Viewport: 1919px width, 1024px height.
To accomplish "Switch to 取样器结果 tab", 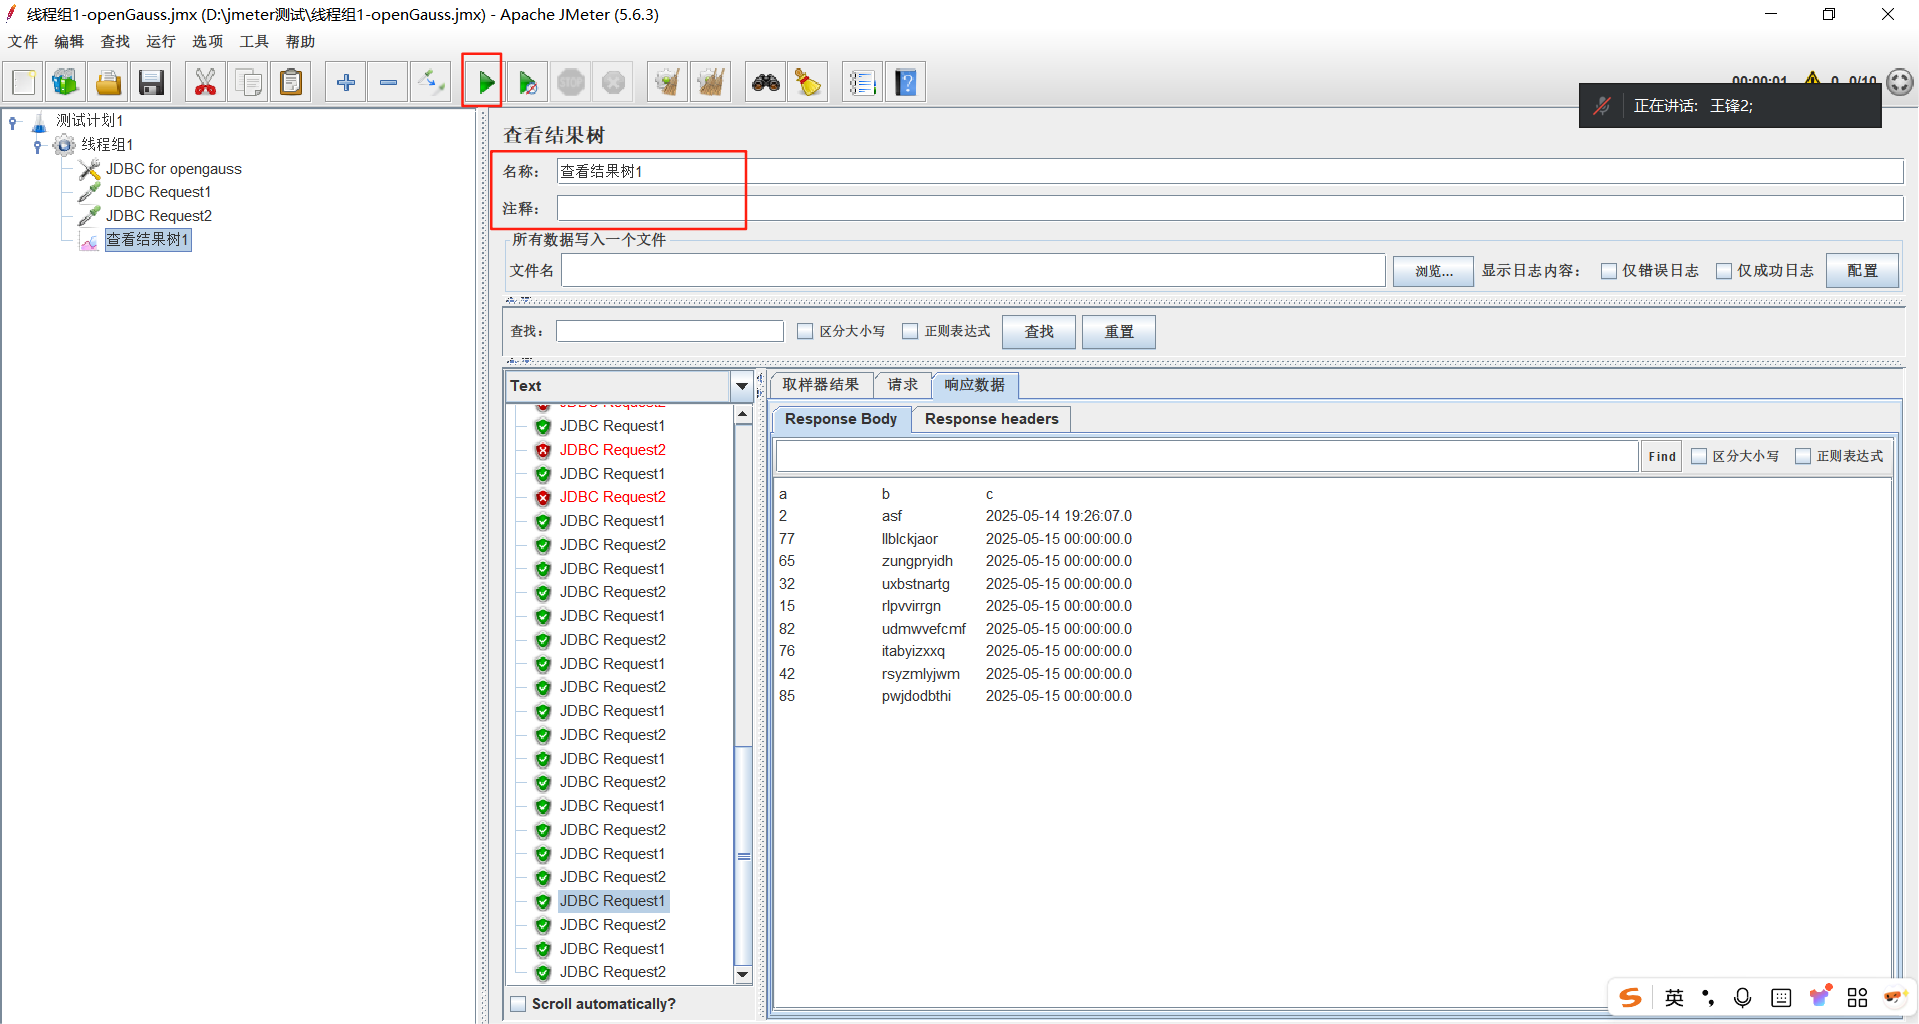I will tap(821, 385).
